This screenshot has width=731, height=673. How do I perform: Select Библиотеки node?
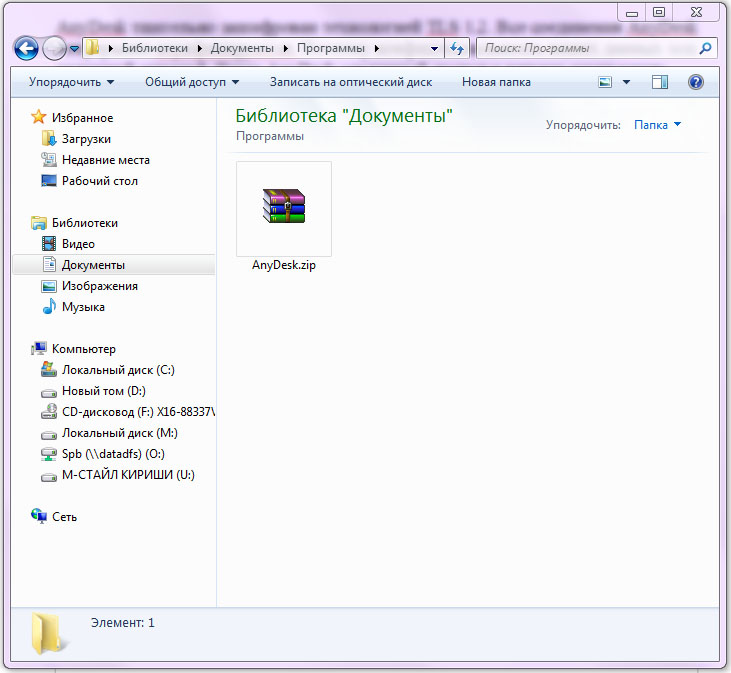pyautogui.click(x=85, y=223)
